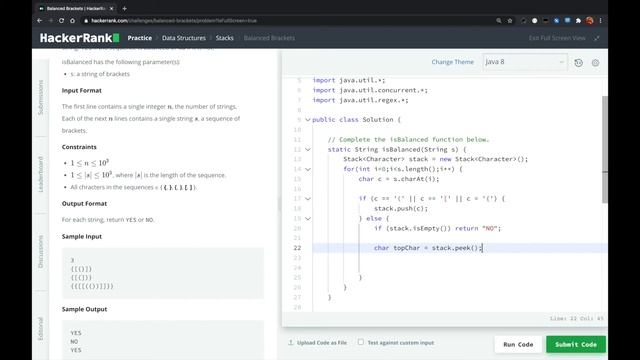Click the stack.push(c); code line
Viewport: 640px width, 360px height.
pos(401,209)
